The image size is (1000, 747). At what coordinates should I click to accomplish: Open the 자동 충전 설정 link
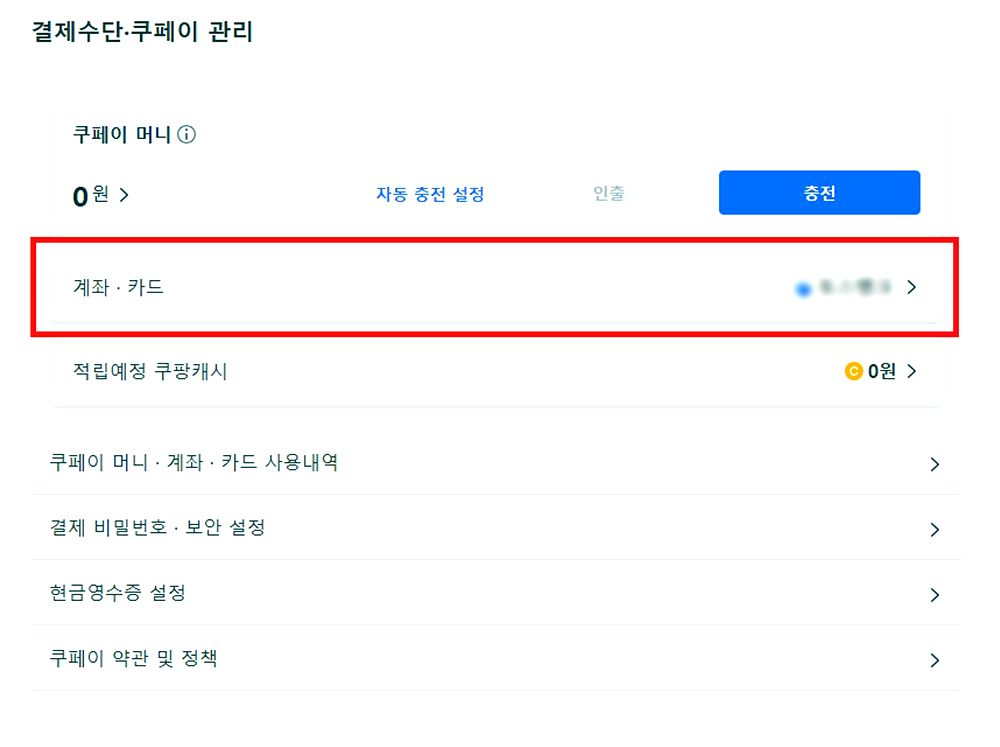pyautogui.click(x=430, y=194)
